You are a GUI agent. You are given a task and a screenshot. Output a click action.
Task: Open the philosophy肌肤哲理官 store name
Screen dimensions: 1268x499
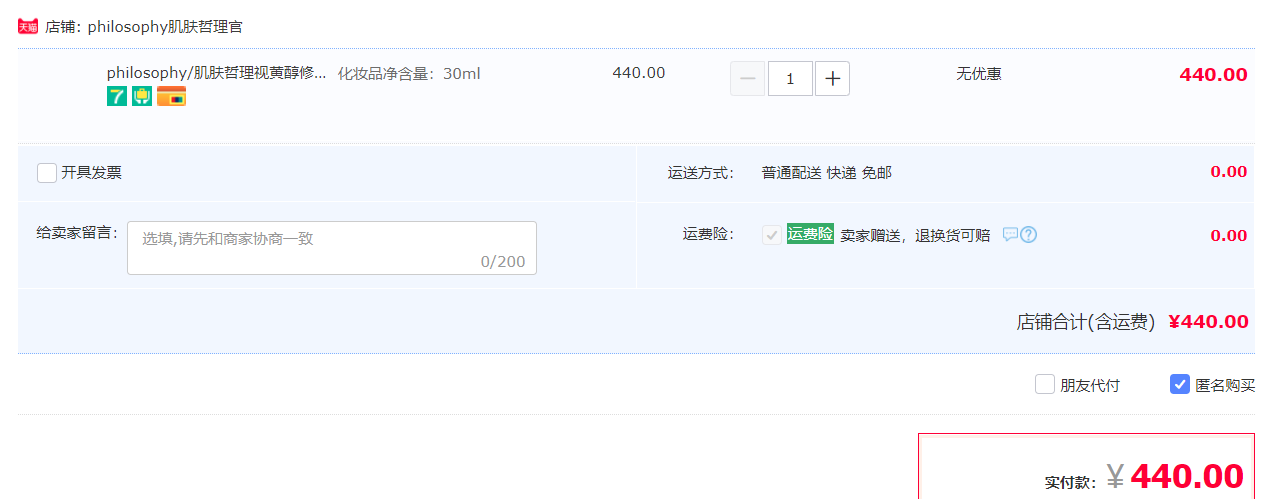165,27
